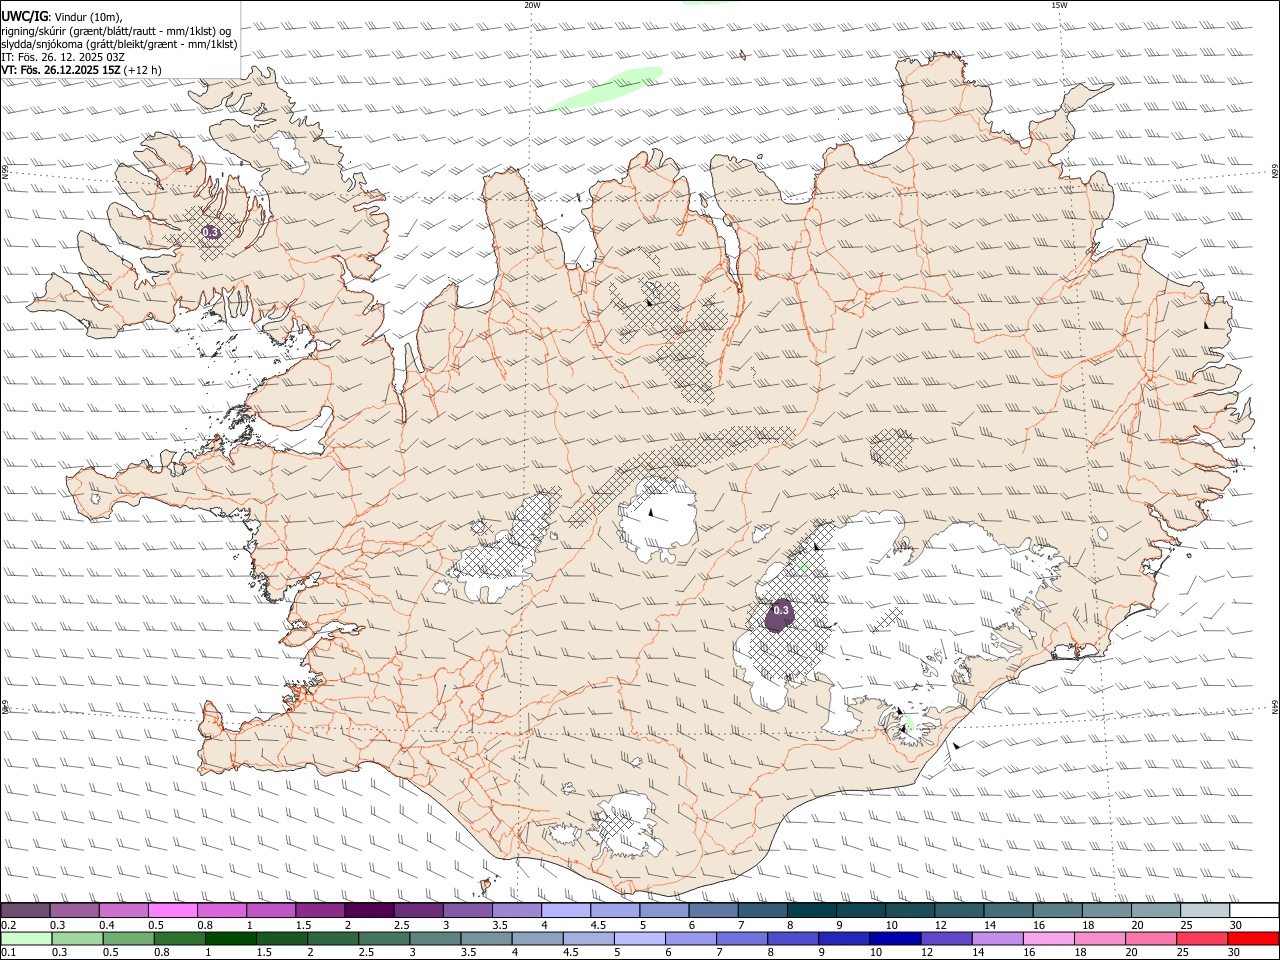This screenshot has width=1280, height=960.
Task: Click the black wind flag on the east coast
Action: coord(1208,324)
